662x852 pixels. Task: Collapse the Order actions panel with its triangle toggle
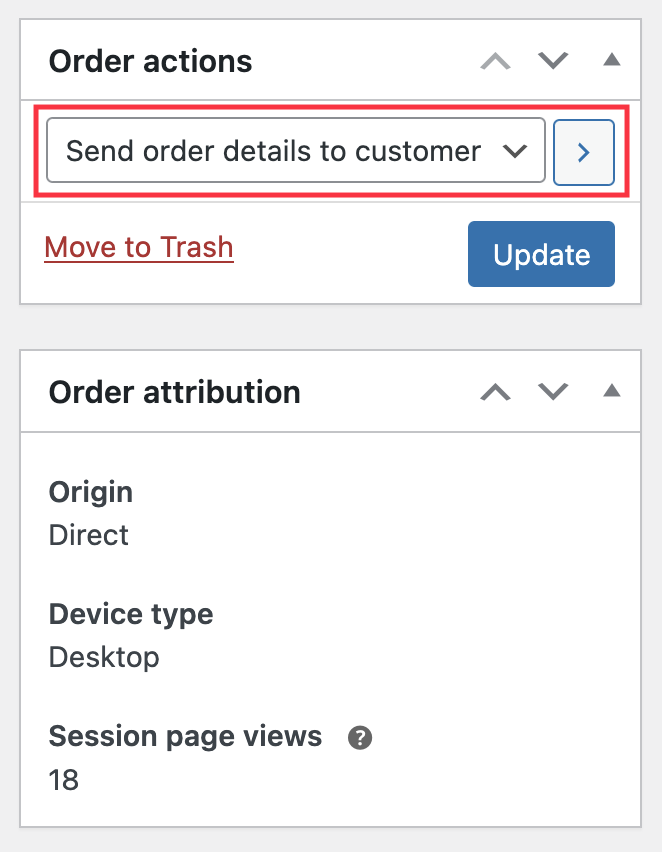coord(612,60)
